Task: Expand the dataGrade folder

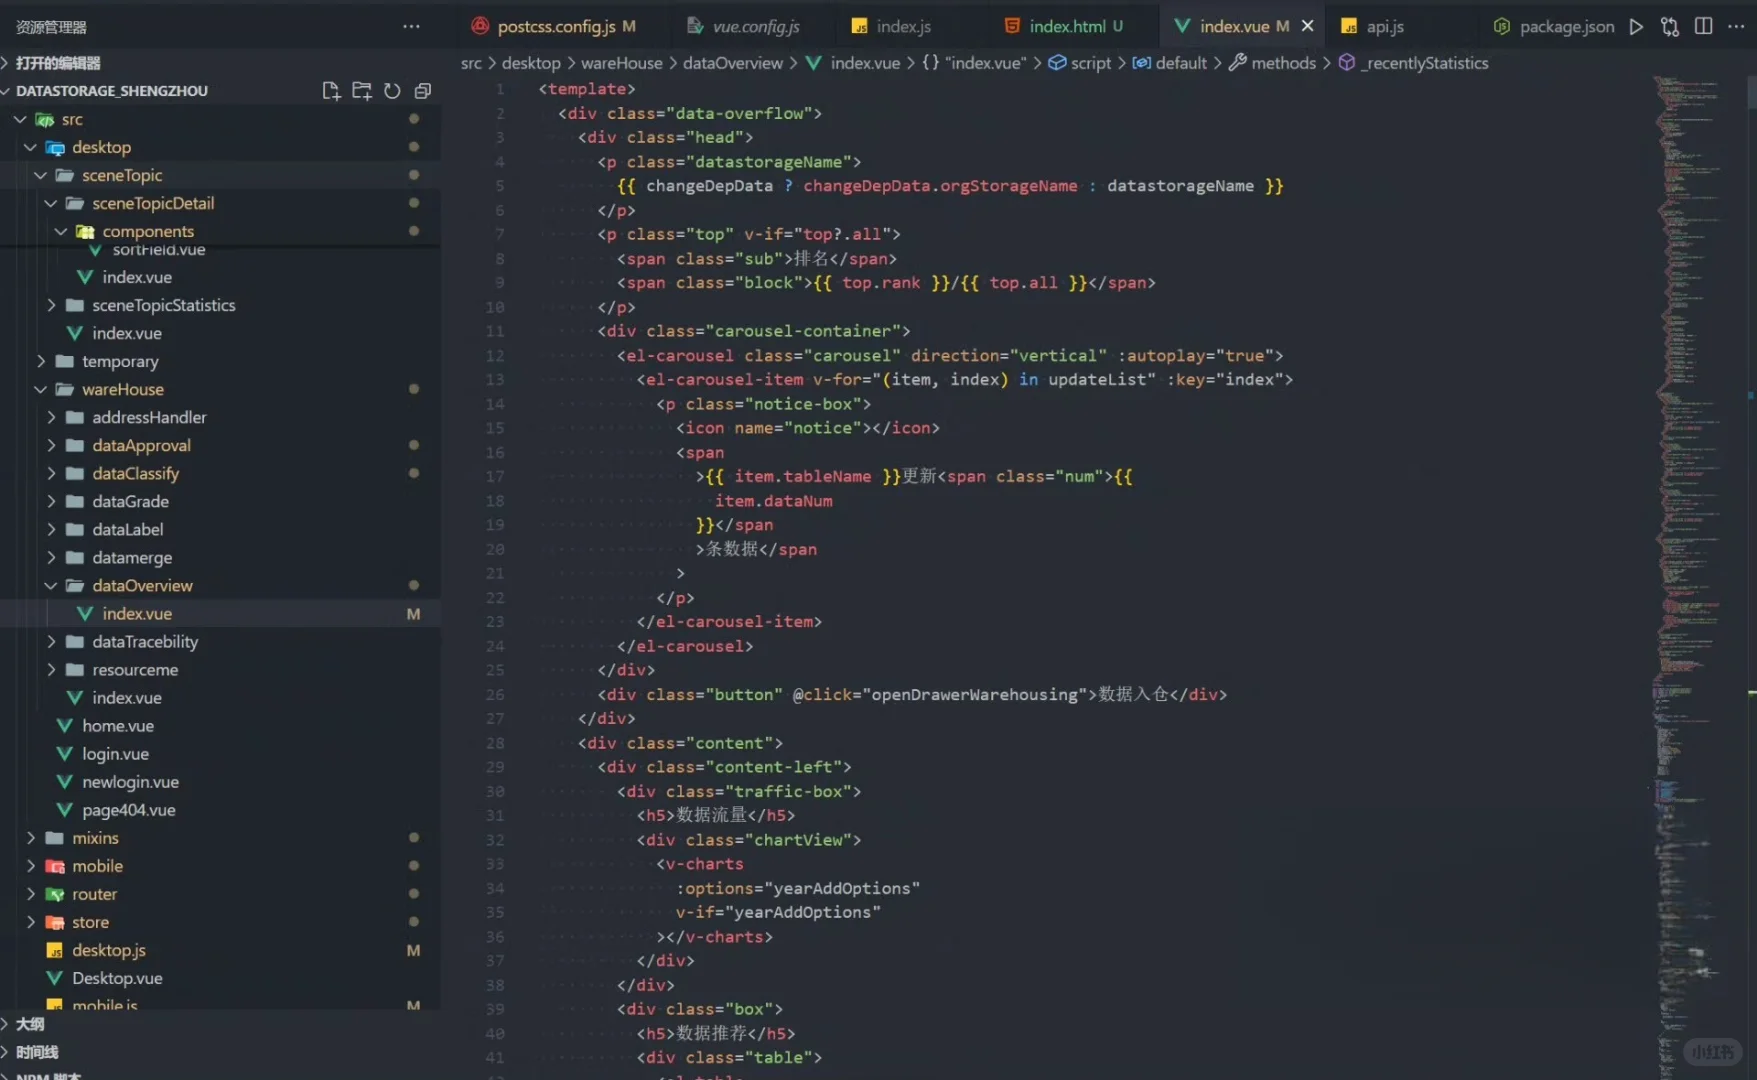Action: [51, 502]
